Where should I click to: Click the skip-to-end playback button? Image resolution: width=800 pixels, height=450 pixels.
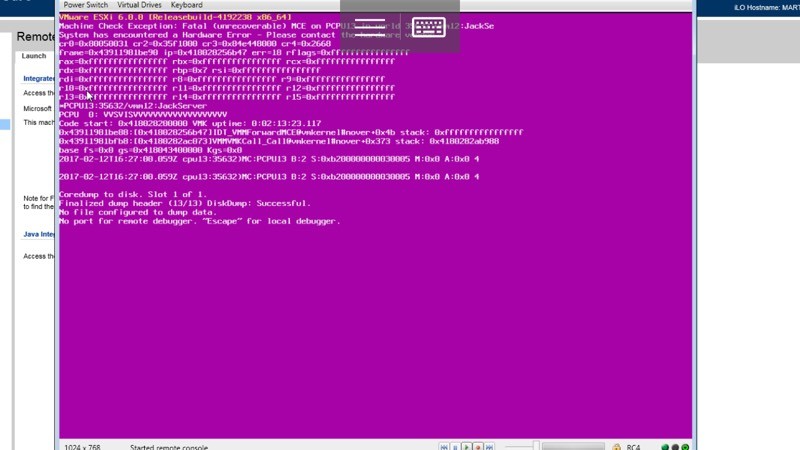coord(489,447)
